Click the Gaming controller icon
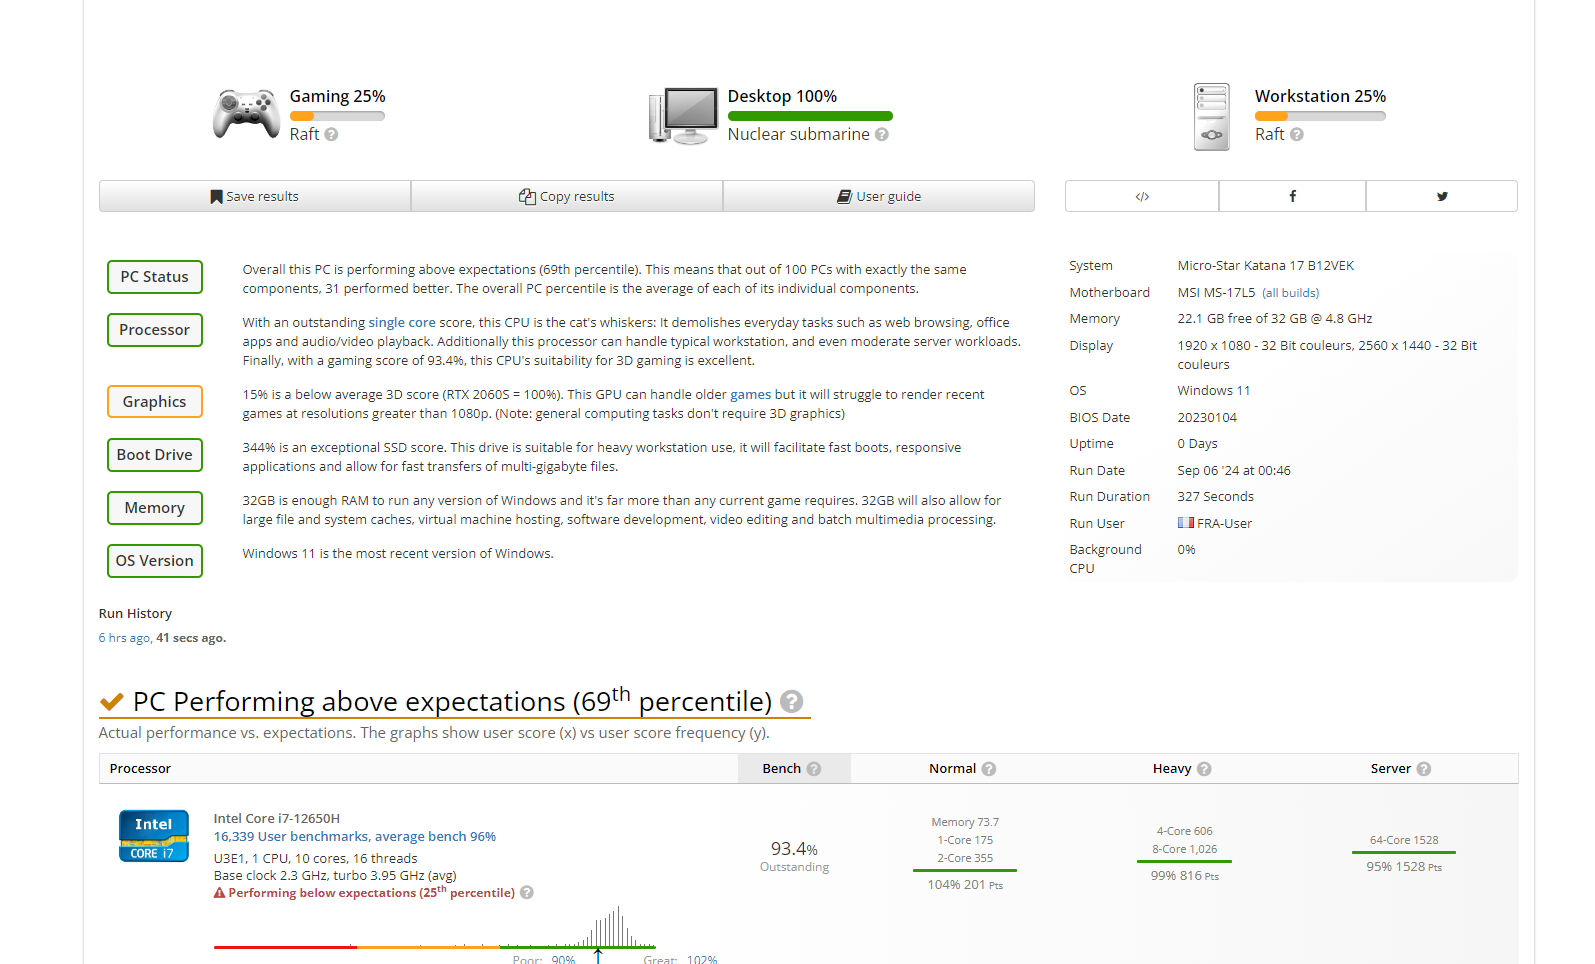Viewport: 1595px width, 964px height. [x=246, y=114]
